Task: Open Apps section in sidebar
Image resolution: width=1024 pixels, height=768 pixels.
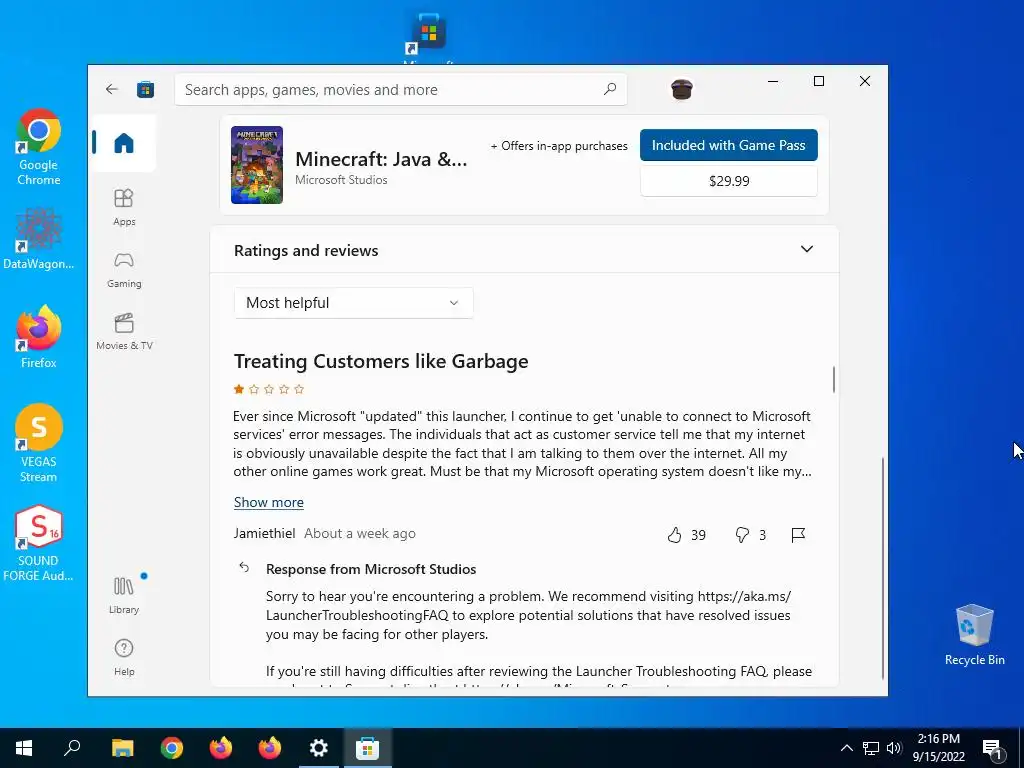Action: [x=123, y=207]
